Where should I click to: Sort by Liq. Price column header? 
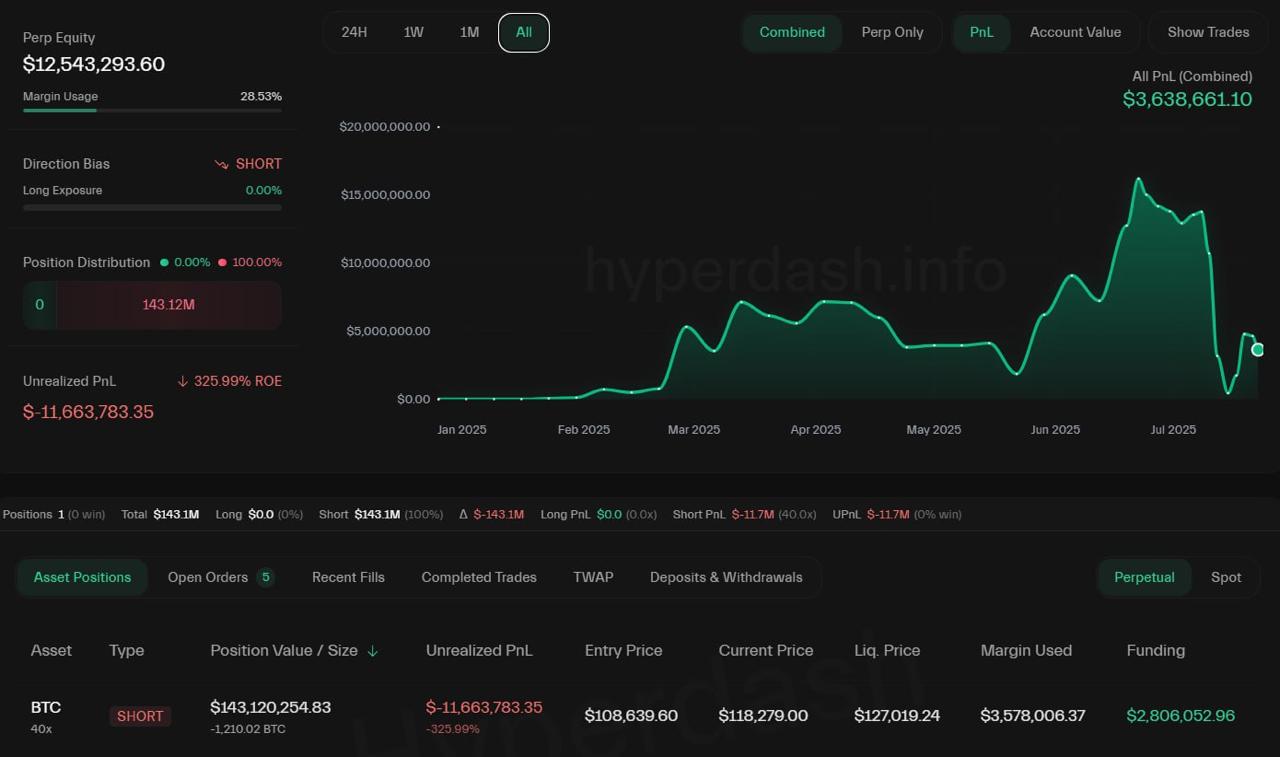coord(887,650)
